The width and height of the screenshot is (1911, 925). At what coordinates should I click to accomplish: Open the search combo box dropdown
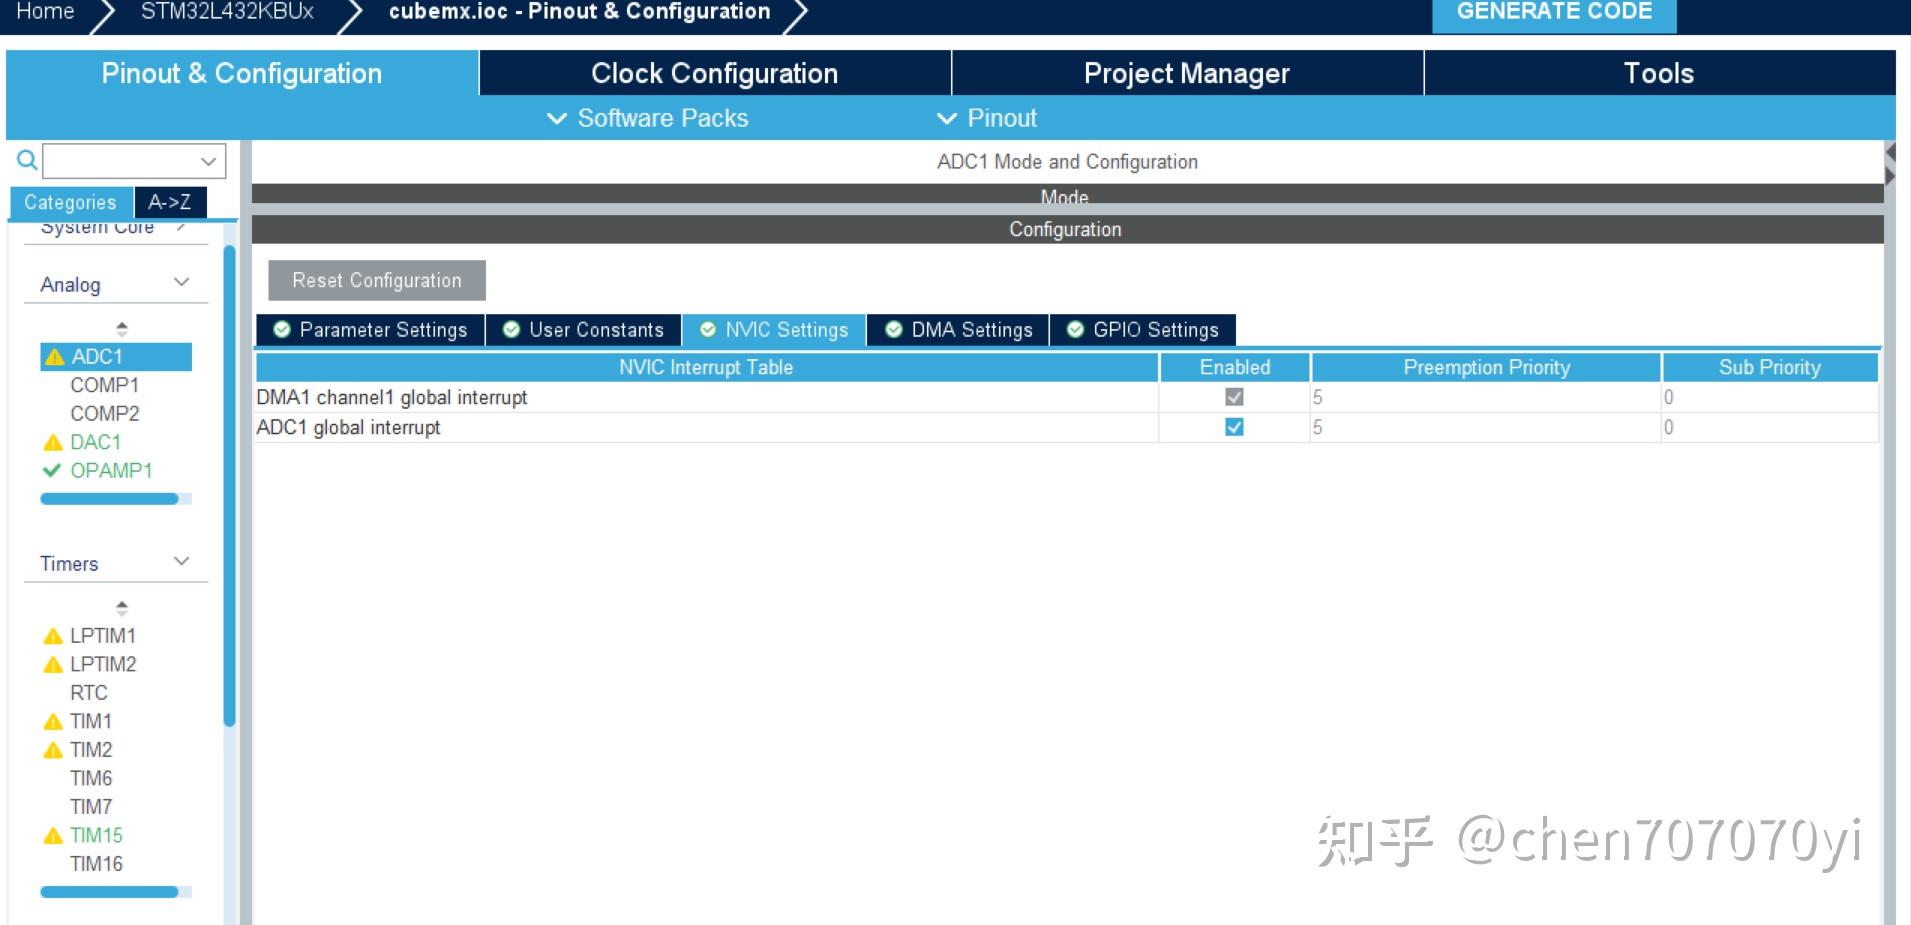(208, 161)
